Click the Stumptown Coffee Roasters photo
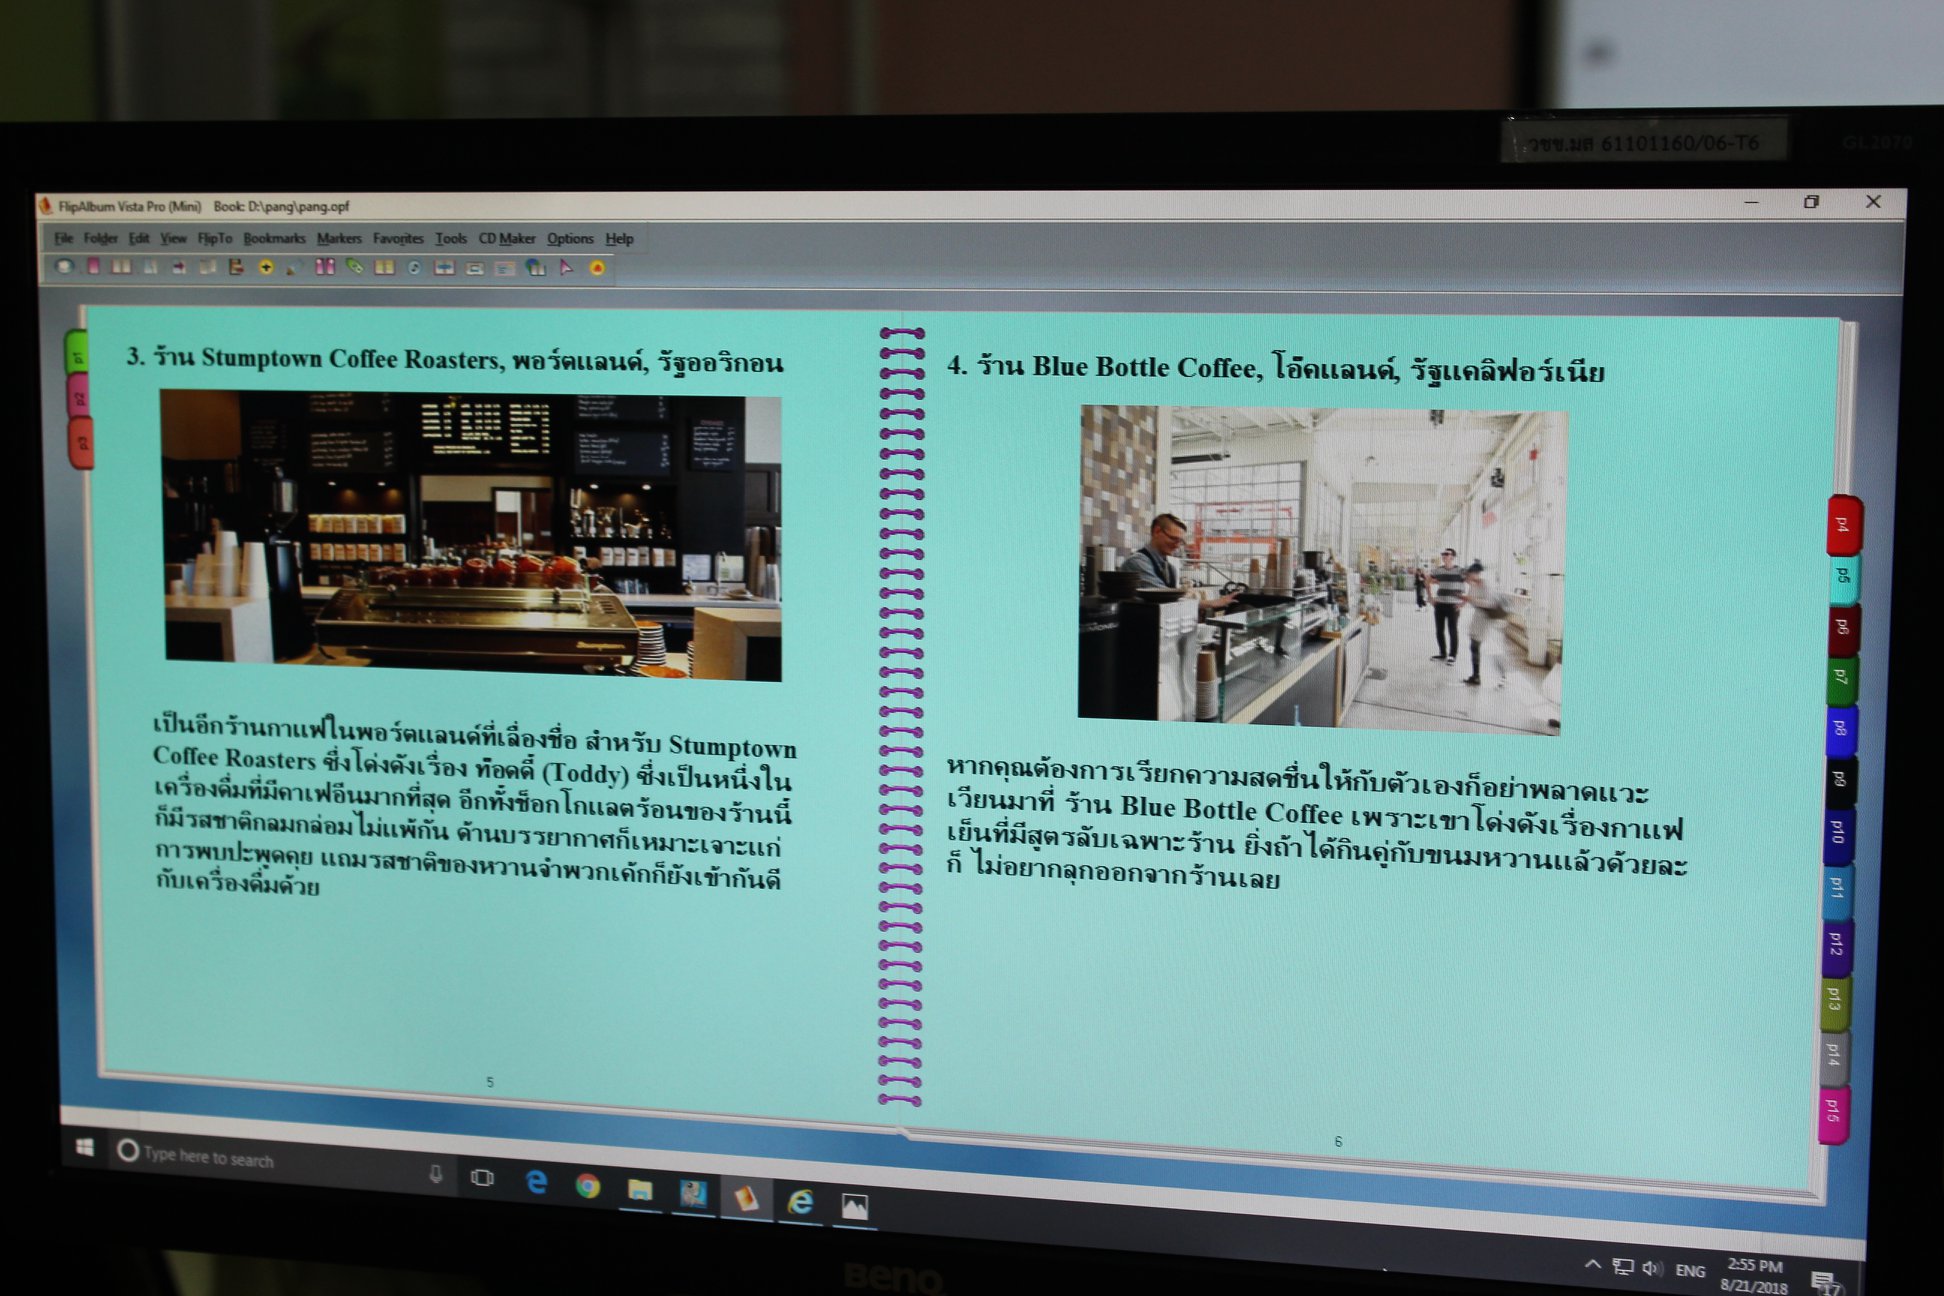This screenshot has width=1944, height=1296. tap(472, 535)
